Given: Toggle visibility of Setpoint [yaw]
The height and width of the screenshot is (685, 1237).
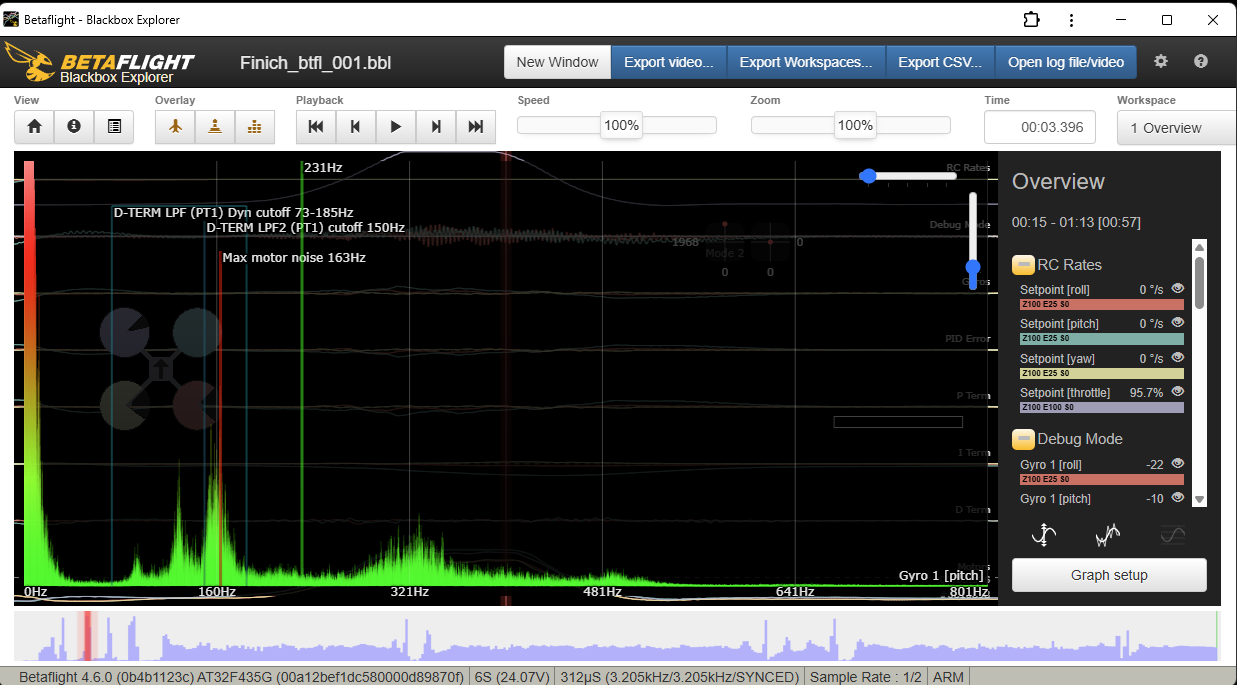Looking at the screenshot, I should click(x=1177, y=357).
